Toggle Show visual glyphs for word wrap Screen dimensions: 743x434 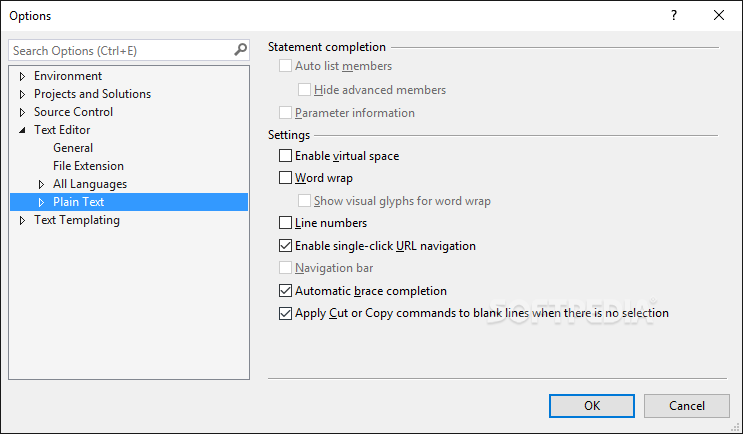[304, 200]
